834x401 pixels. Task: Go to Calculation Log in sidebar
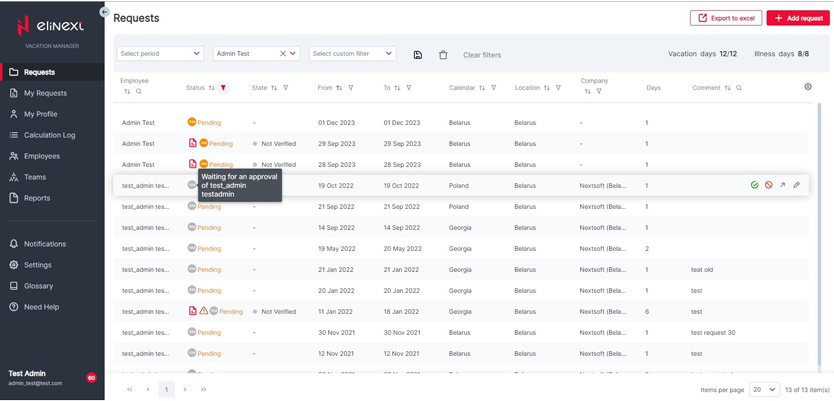click(x=49, y=135)
